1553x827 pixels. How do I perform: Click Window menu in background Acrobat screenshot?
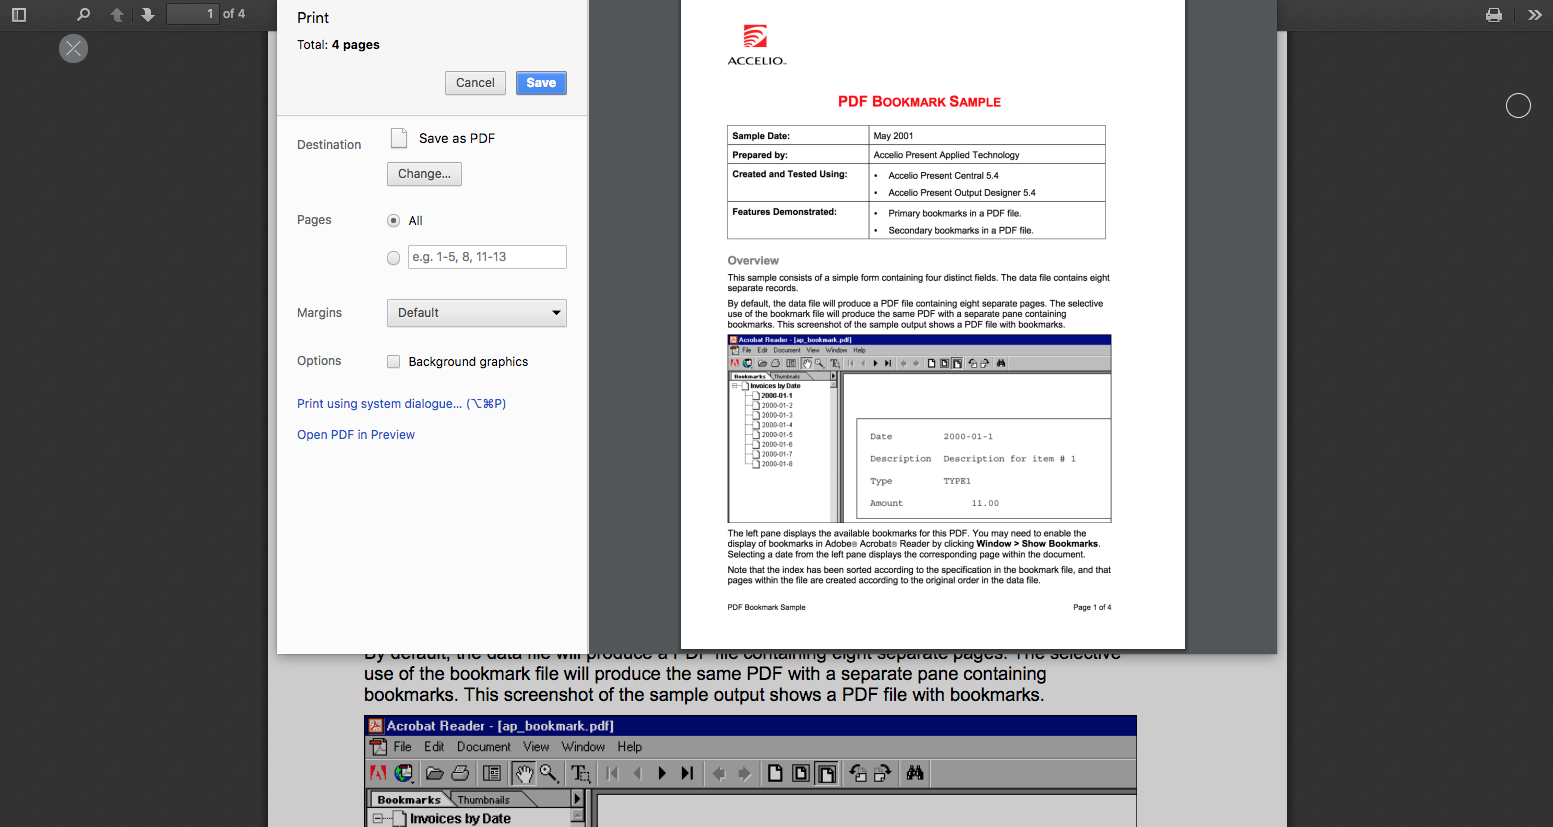(583, 747)
